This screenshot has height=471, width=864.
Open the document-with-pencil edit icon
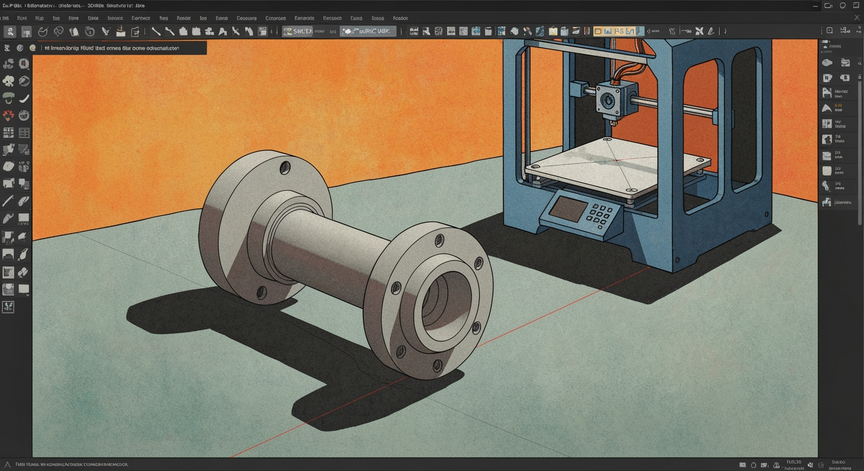pyautogui.click(x=136, y=31)
